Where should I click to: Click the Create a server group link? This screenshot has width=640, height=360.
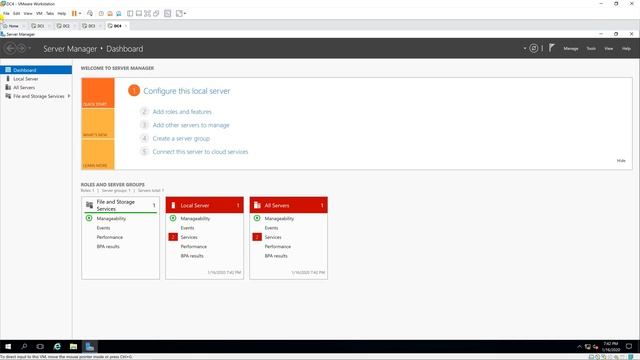pyautogui.click(x=181, y=138)
